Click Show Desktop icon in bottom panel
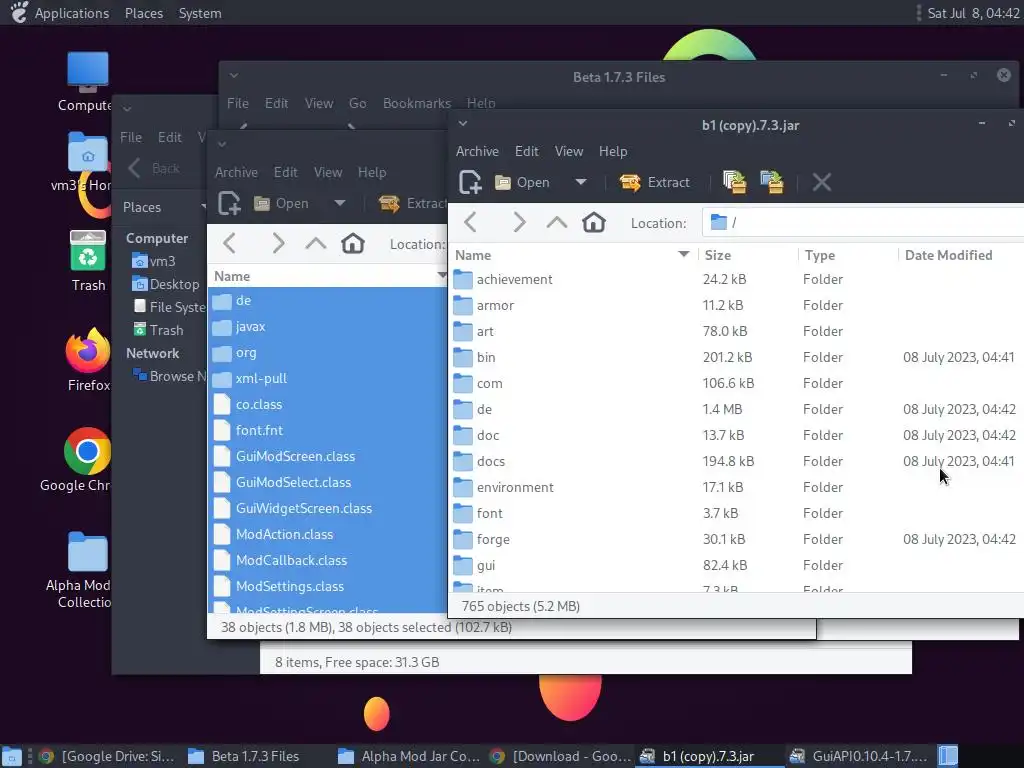This screenshot has width=1024, height=768. click(12, 756)
